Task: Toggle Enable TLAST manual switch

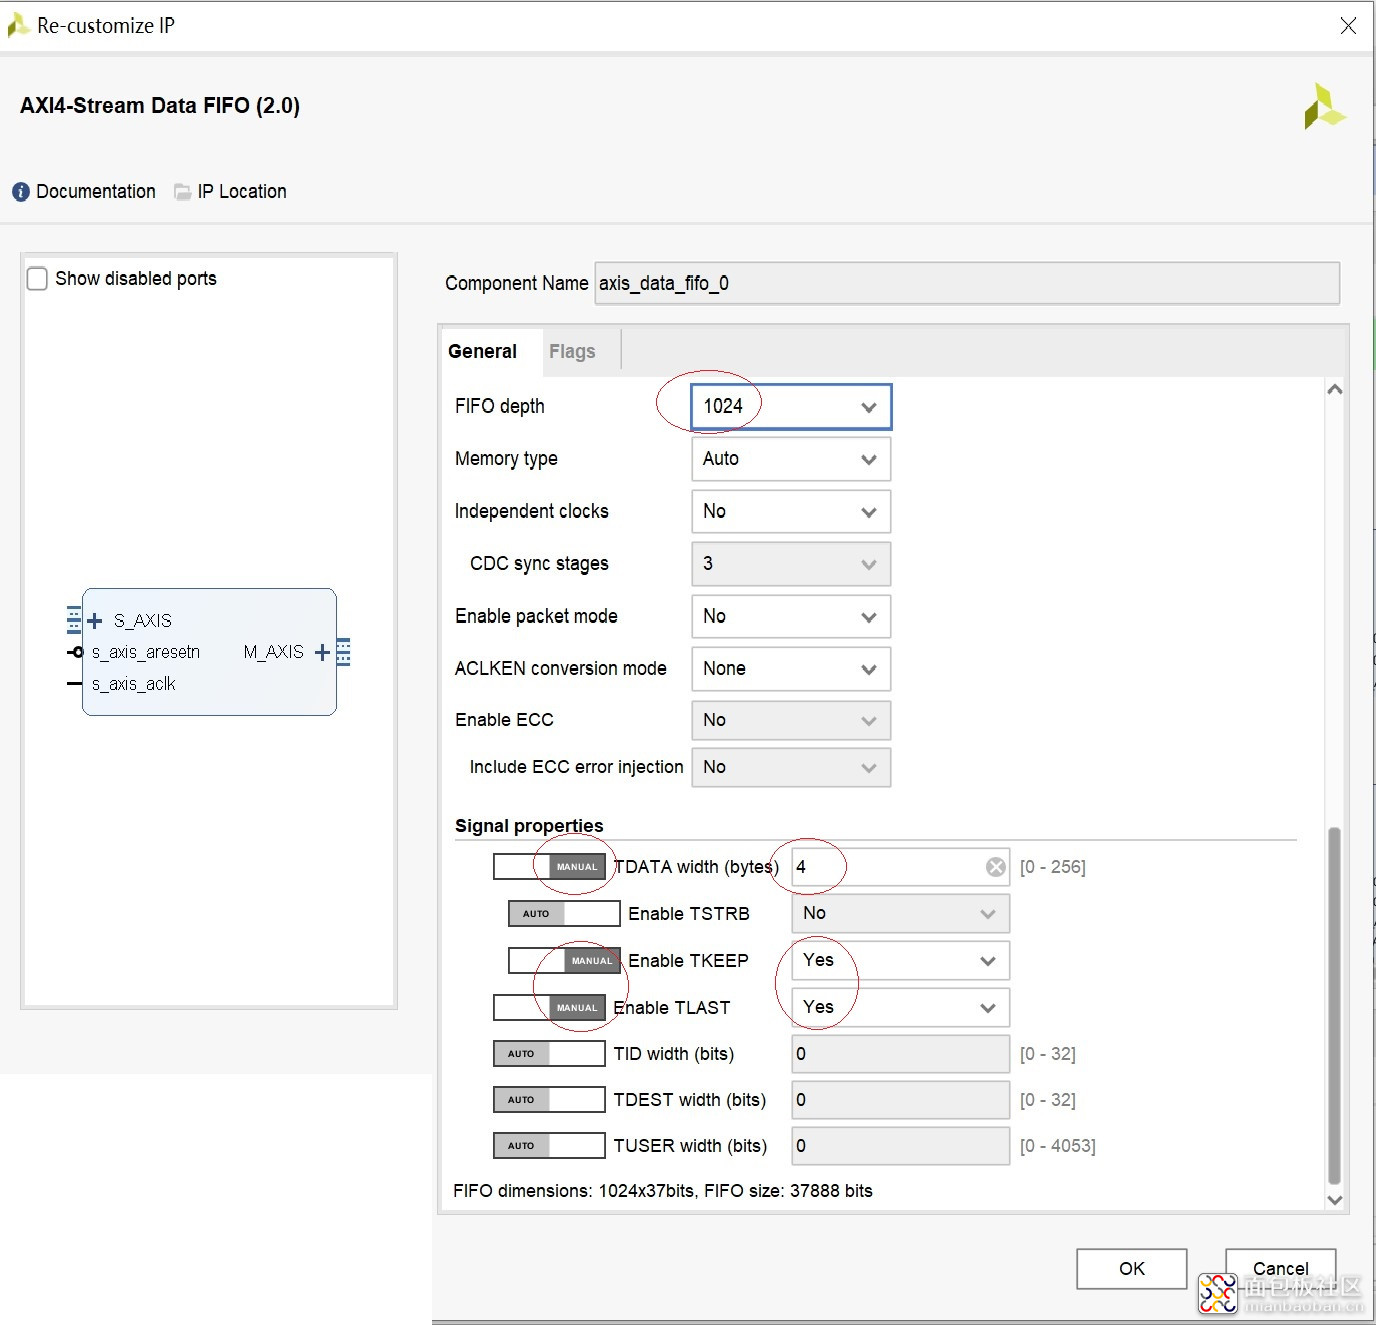Action: 549,1008
